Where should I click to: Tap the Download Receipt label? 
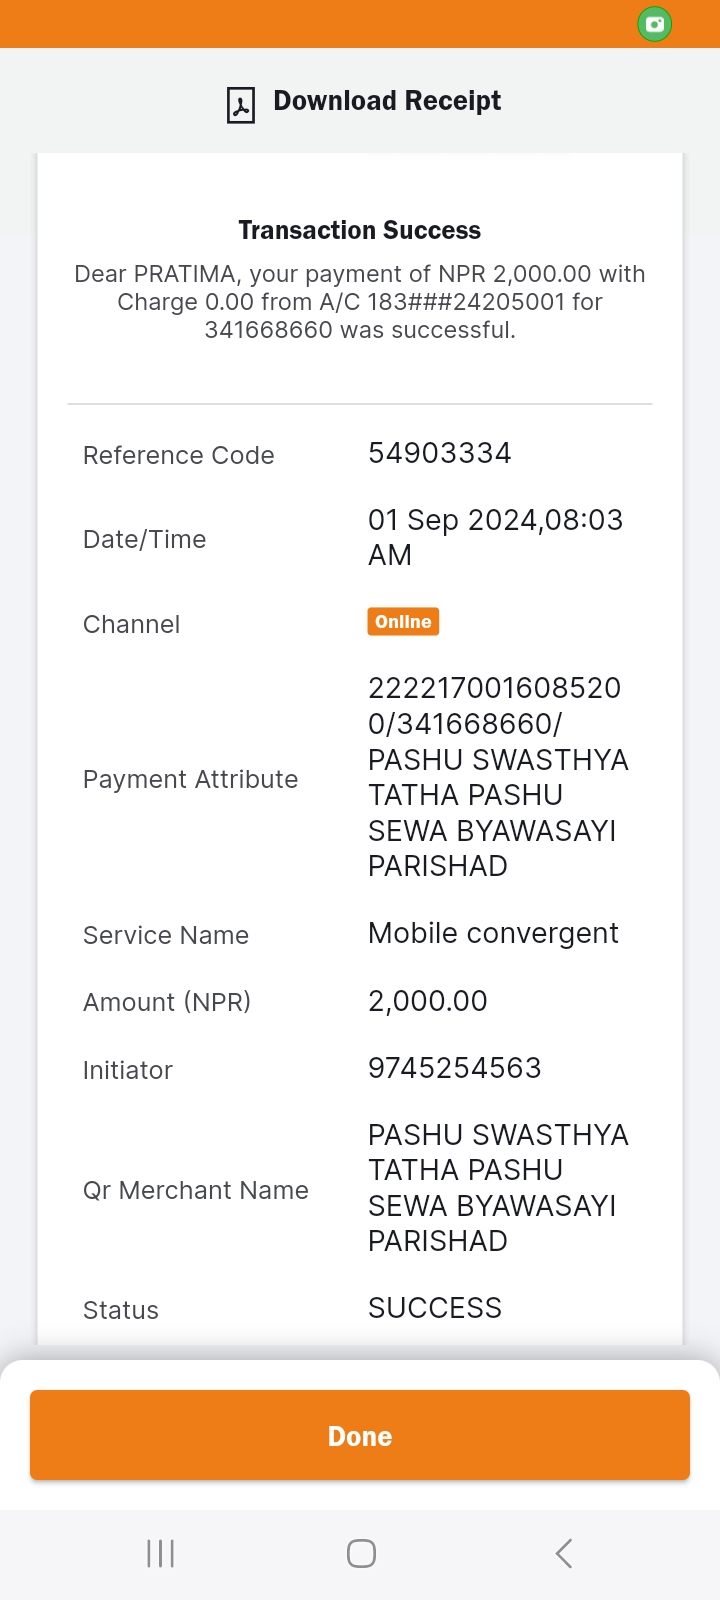click(387, 101)
